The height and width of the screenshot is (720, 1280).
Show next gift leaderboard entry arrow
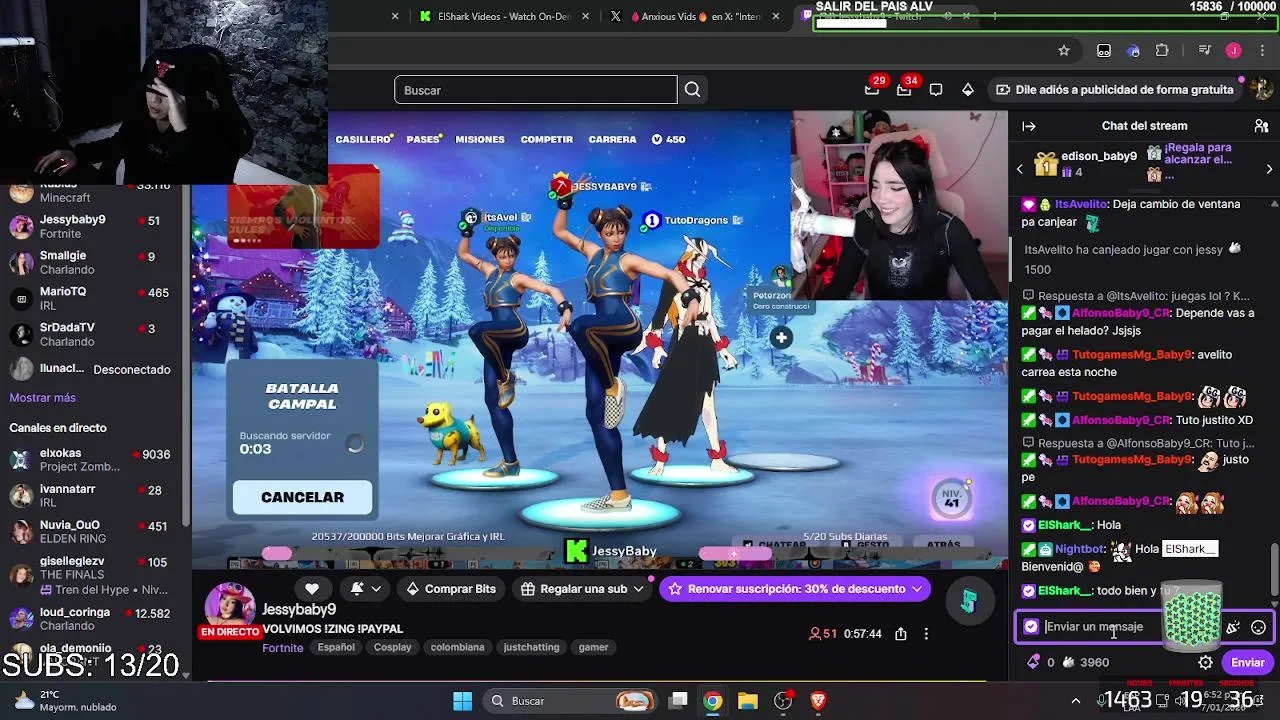(x=1269, y=169)
